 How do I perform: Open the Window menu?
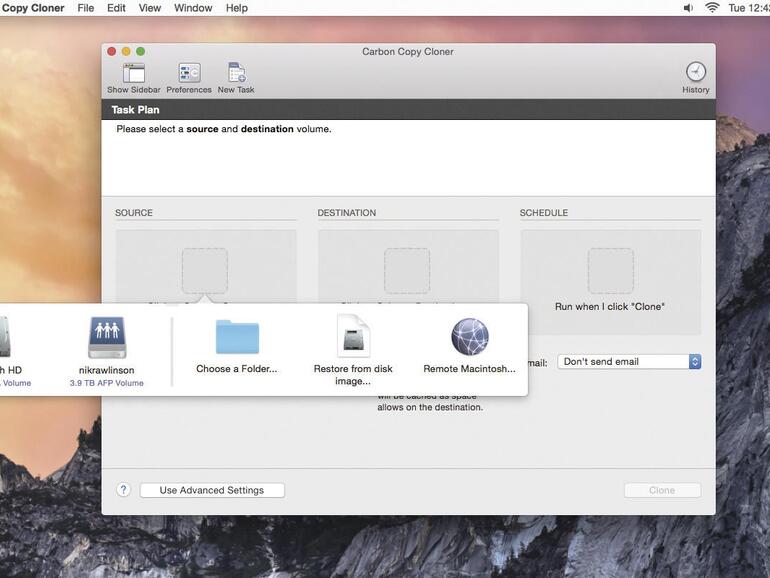click(x=193, y=8)
